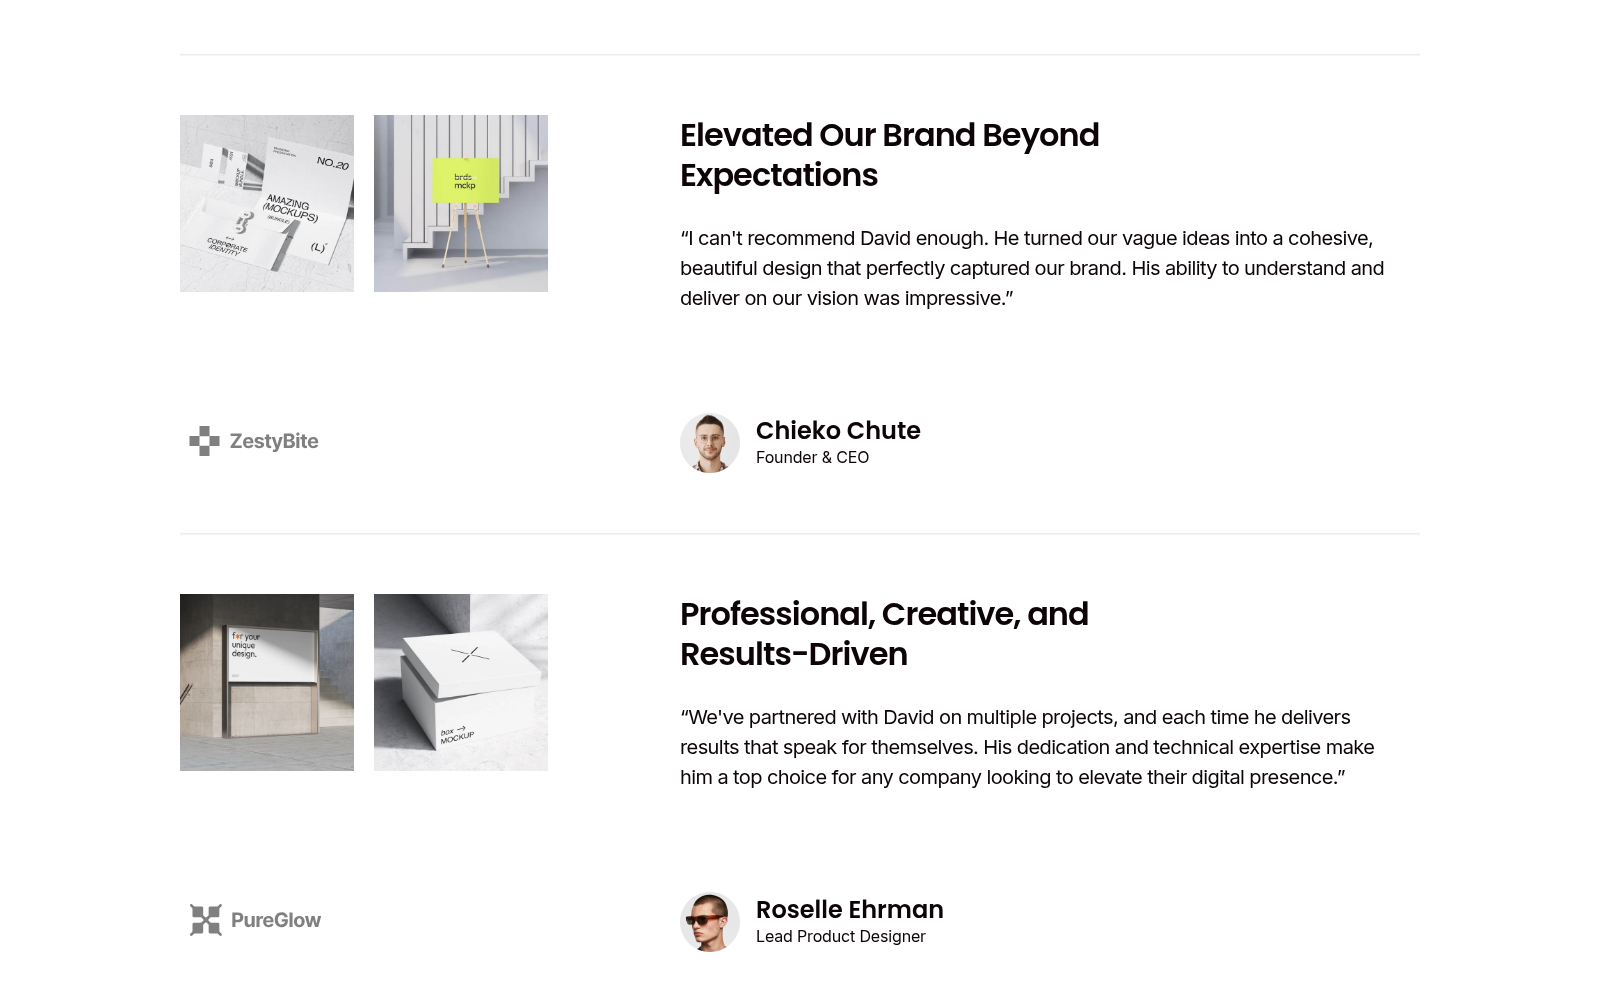Select the Chieko Chute name

[x=838, y=430]
